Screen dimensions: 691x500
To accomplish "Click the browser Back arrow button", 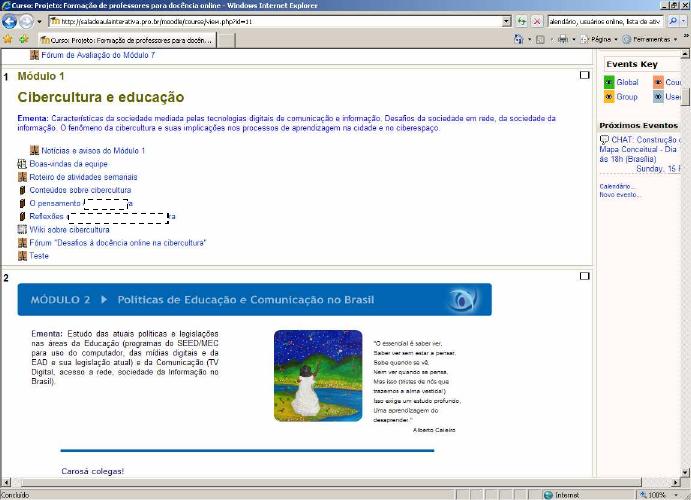I will [x=10, y=21].
